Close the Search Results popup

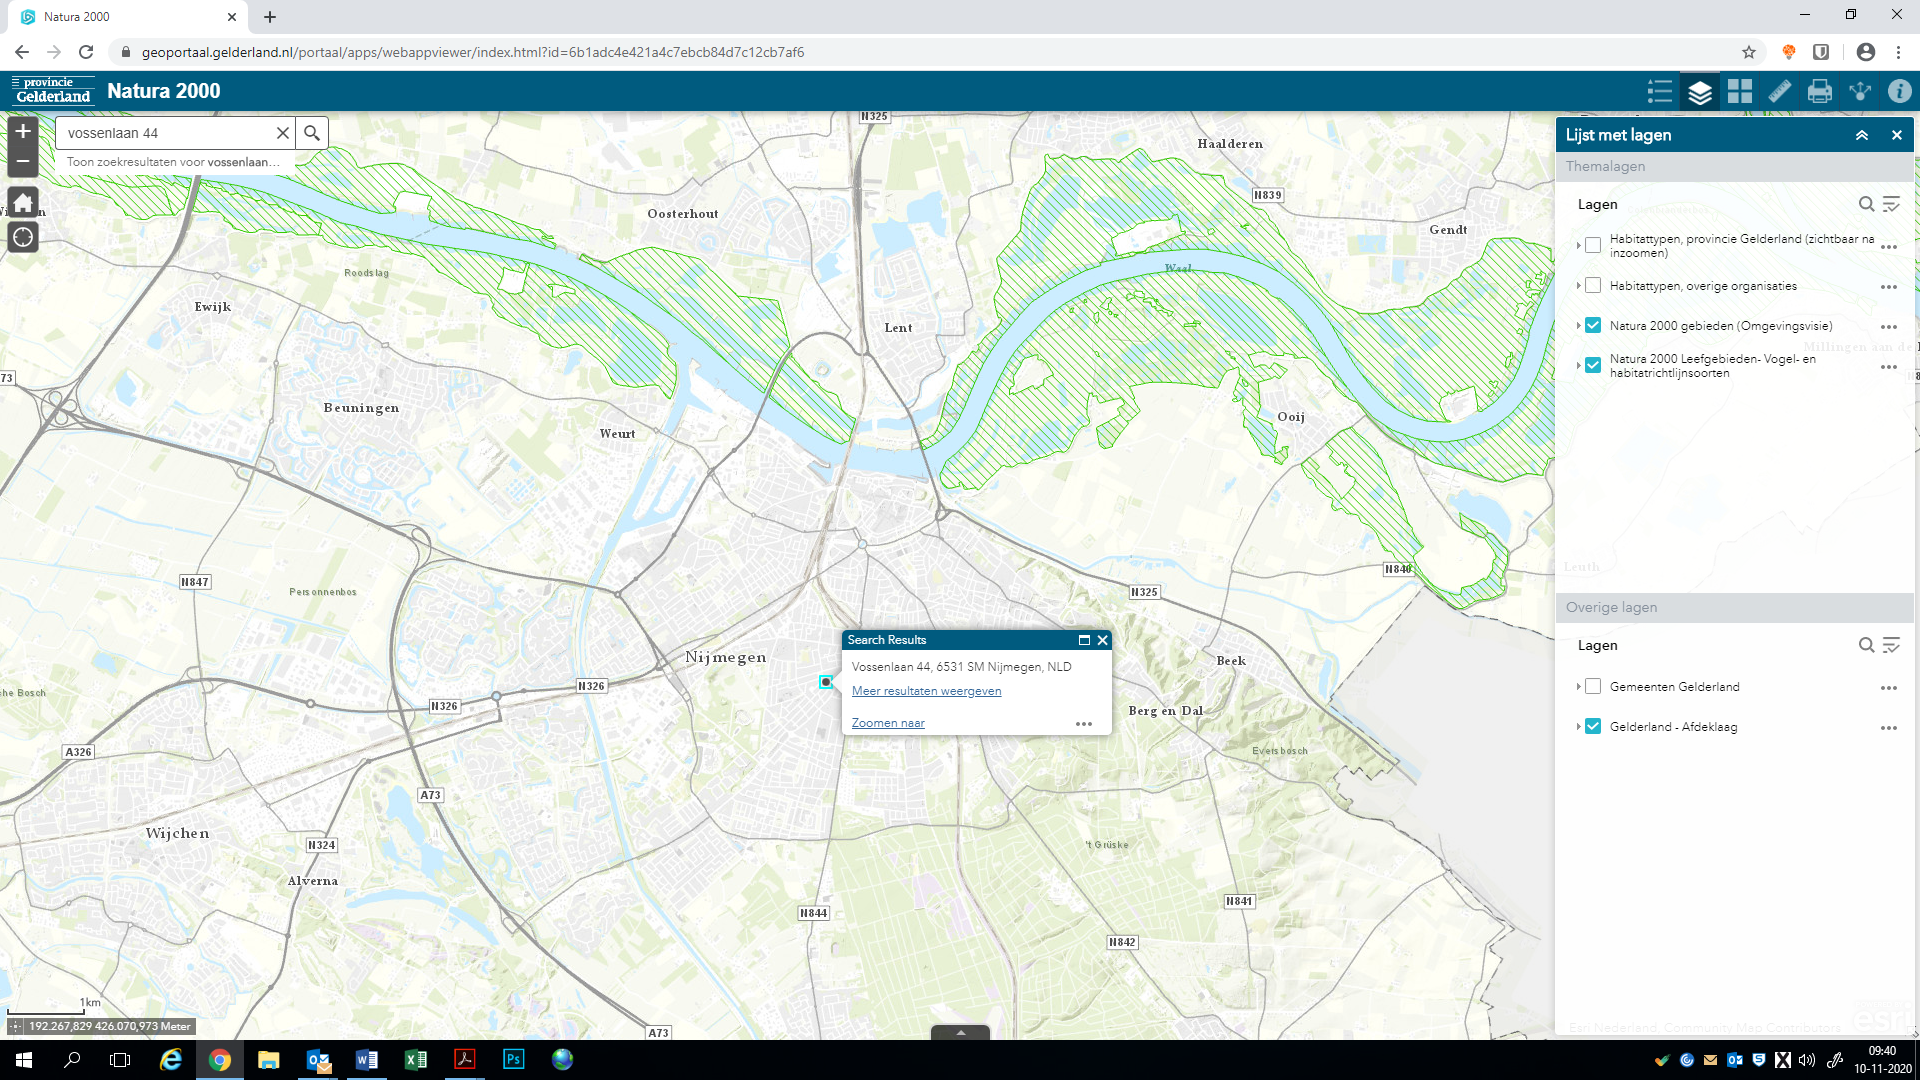1102,640
